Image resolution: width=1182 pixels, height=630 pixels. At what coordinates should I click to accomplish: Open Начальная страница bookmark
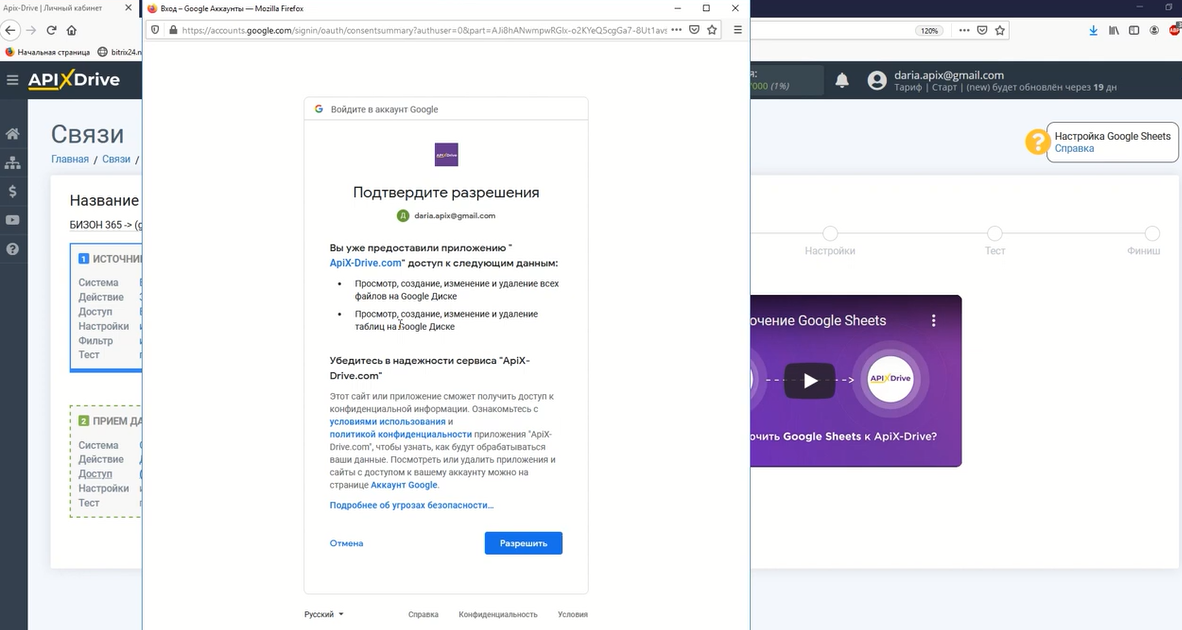(47, 52)
